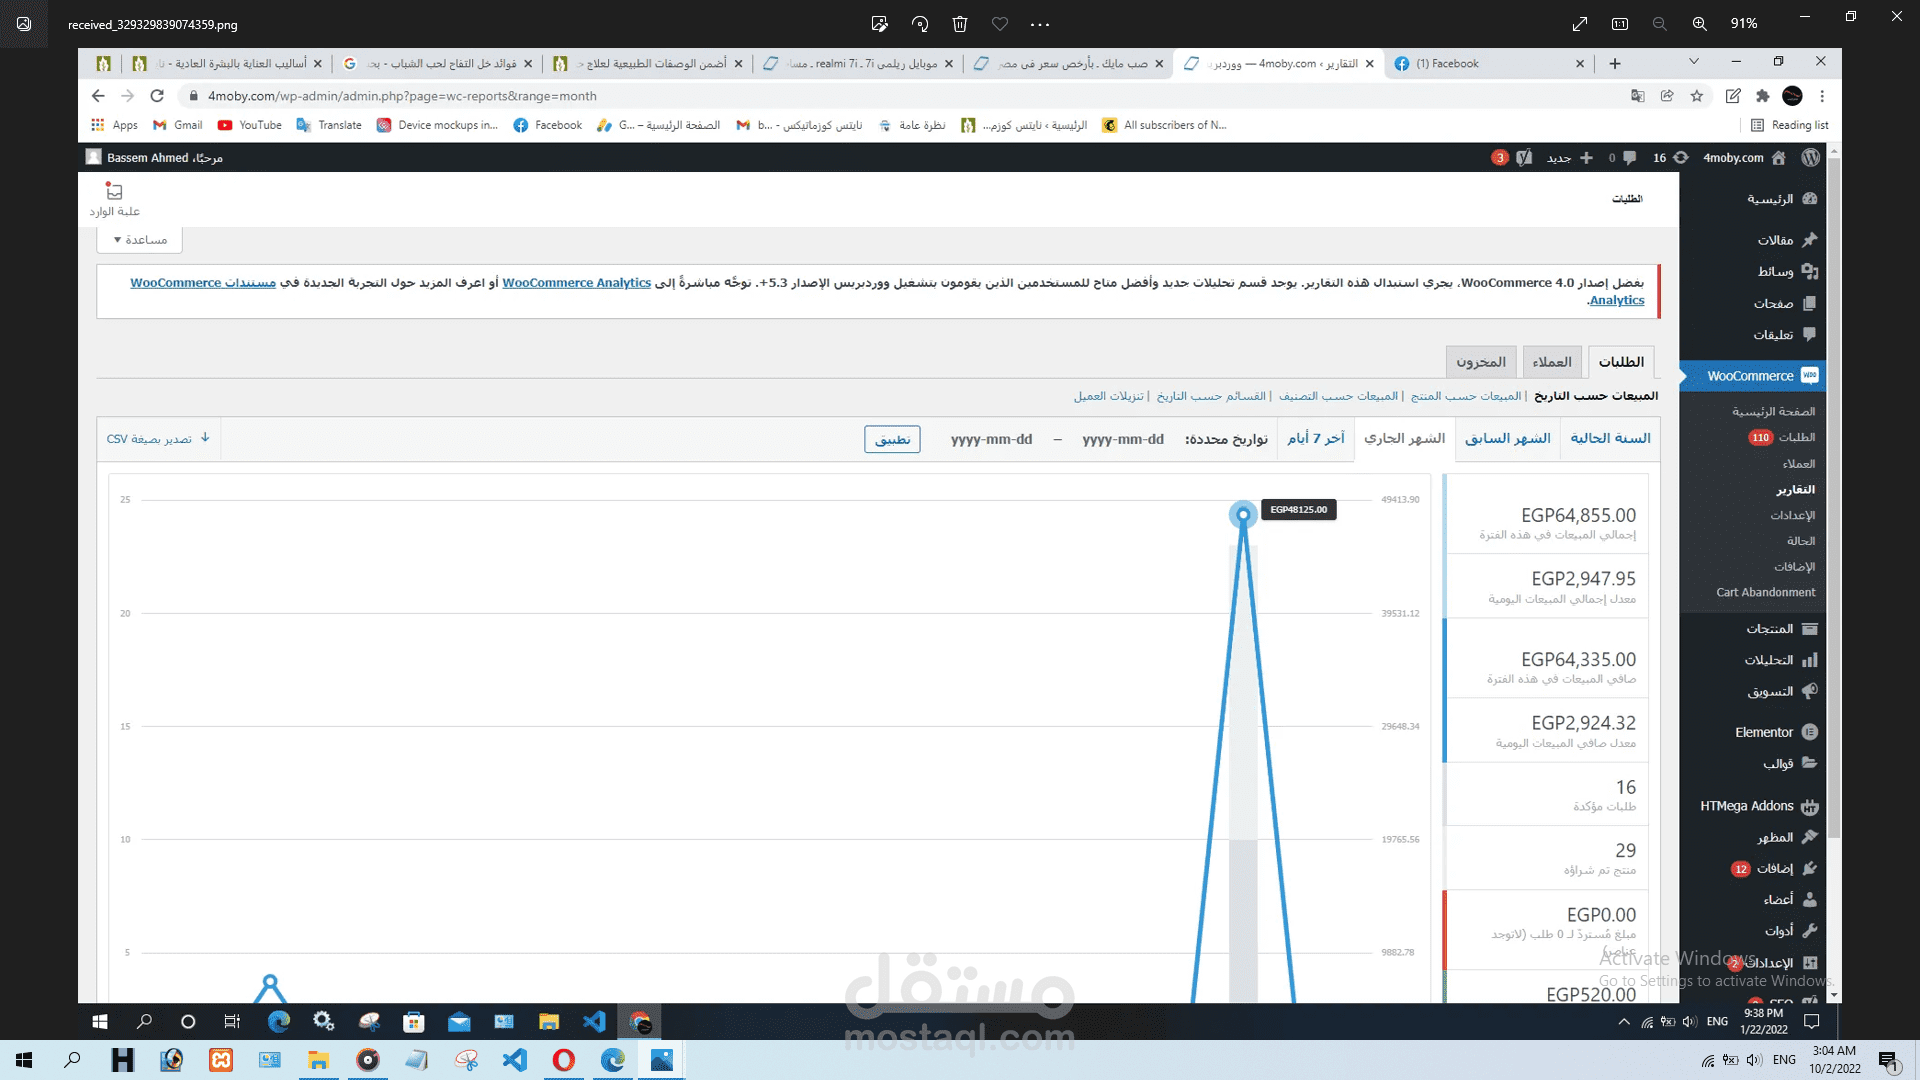
Task: Open Photos See more ellipsis menu
Action: [1040, 24]
